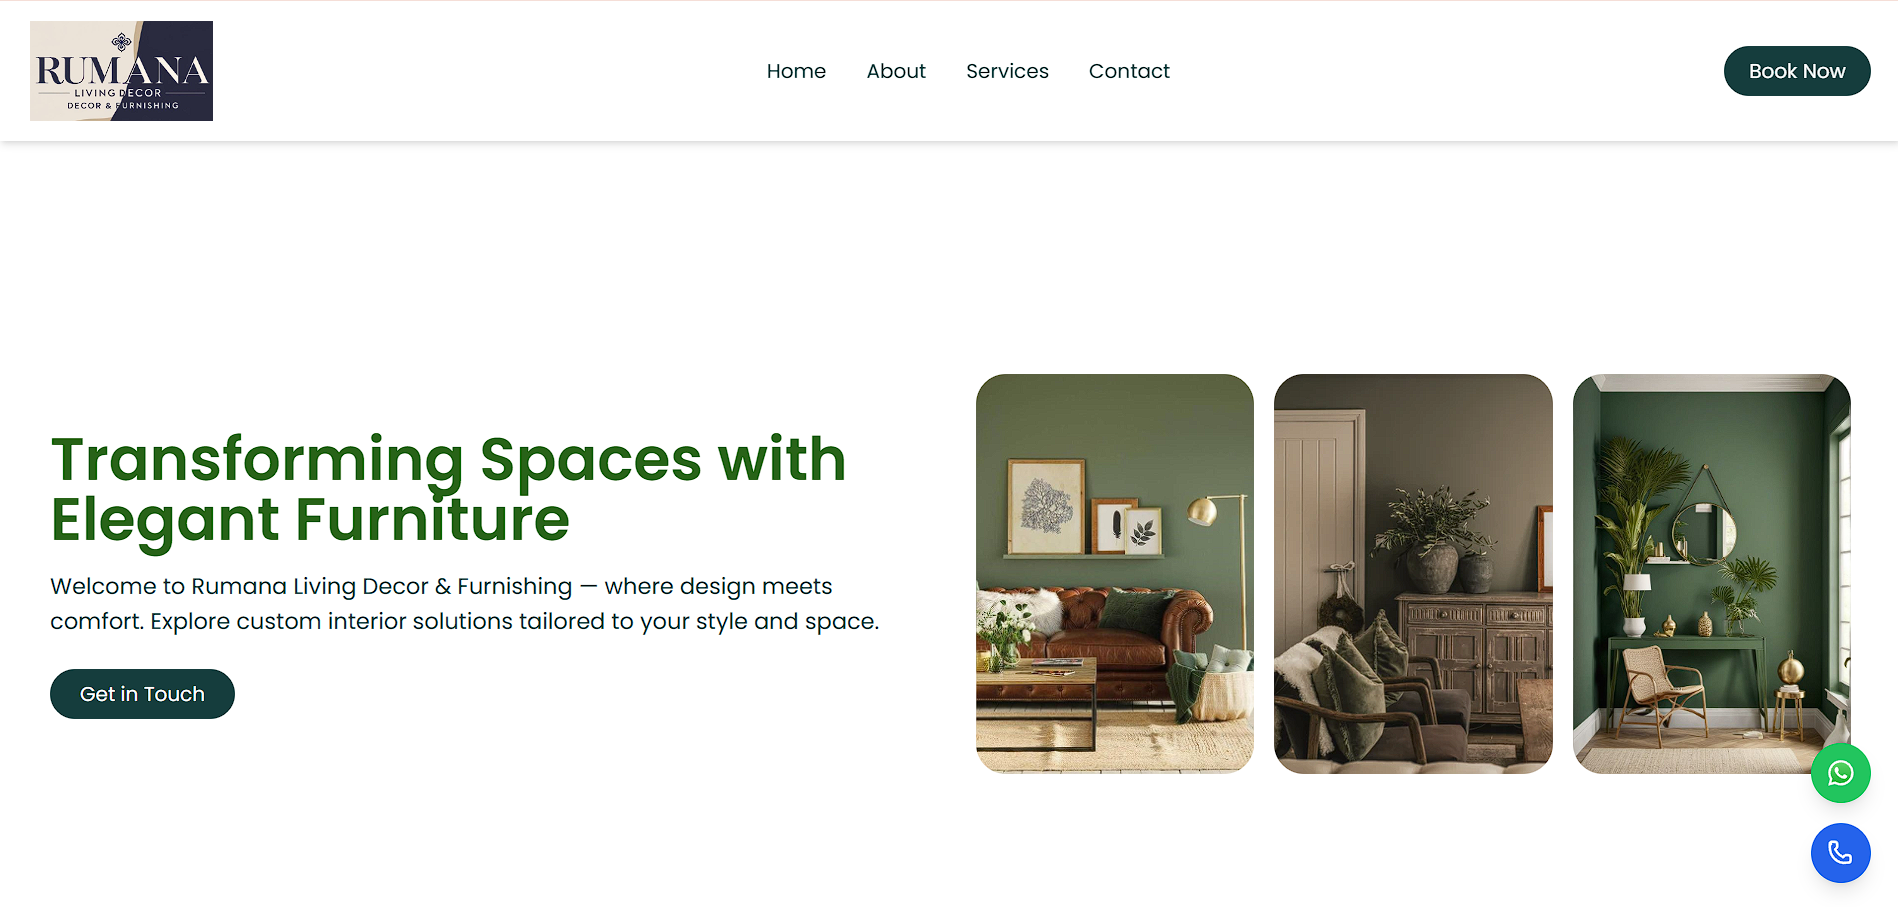1898x907 pixels.
Task: Click the welcome paragraph about Rumana Living Decor
Action: 464,603
